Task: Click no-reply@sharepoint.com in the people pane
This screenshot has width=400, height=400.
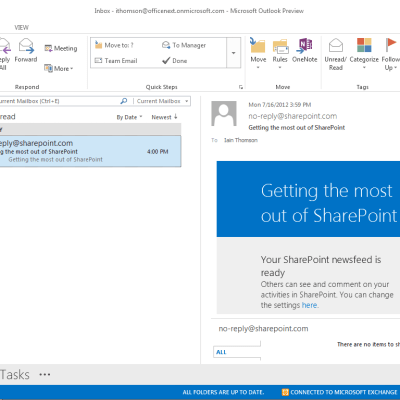Action: pyautogui.click(x=263, y=329)
